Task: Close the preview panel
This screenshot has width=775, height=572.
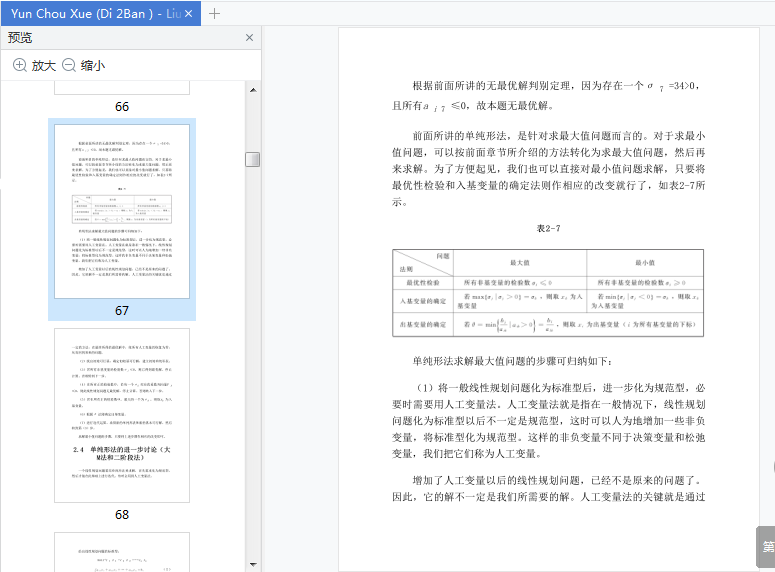Action: pos(249,38)
